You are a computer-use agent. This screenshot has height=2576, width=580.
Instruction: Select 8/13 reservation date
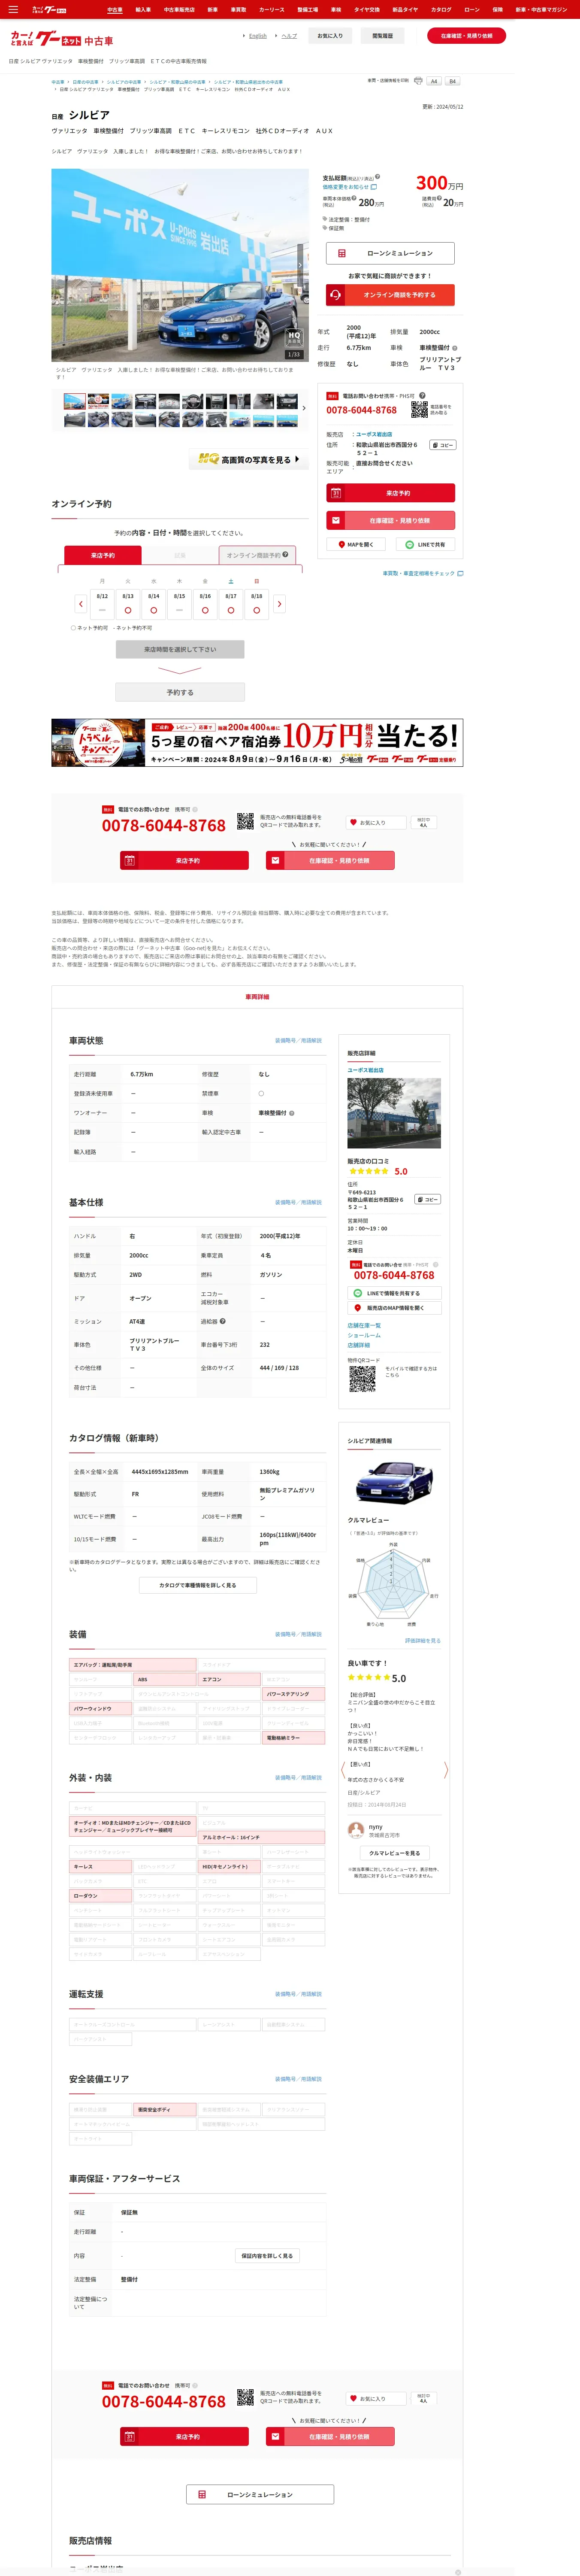[128, 603]
